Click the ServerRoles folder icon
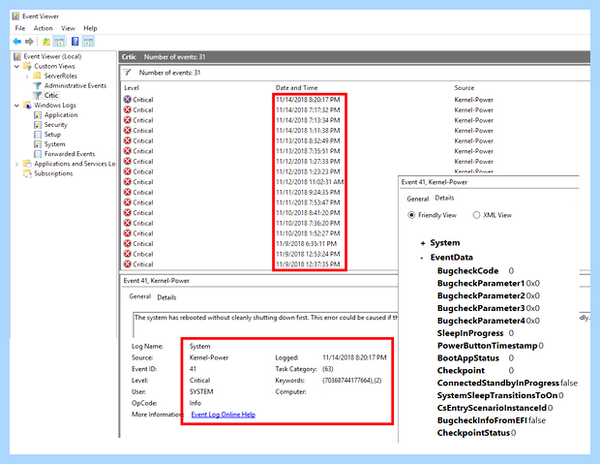 [x=37, y=76]
